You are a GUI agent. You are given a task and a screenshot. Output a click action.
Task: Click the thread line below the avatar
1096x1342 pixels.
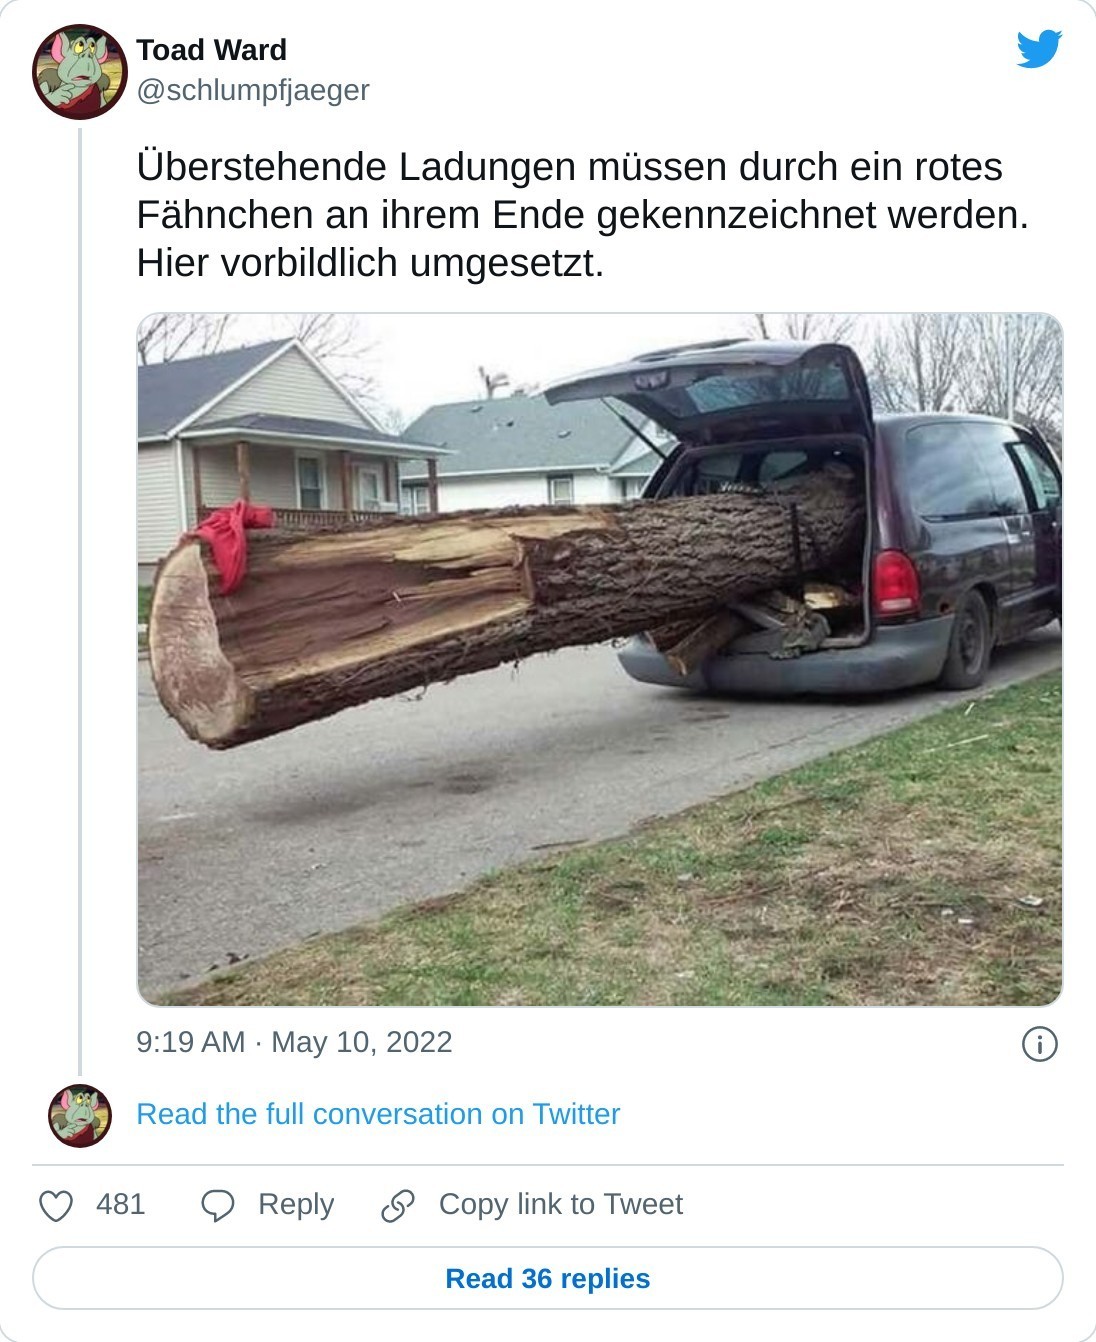click(81, 600)
